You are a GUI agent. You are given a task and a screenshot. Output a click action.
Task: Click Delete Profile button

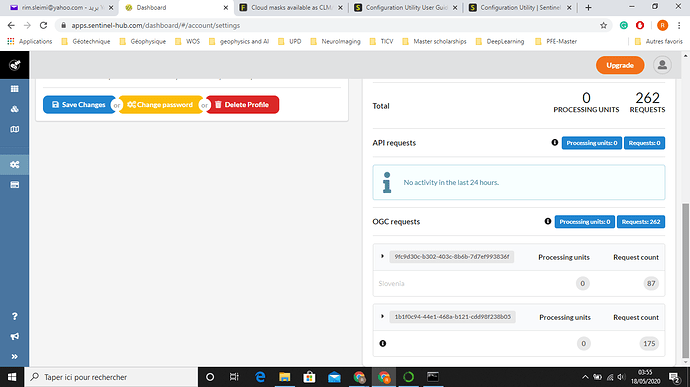click(x=242, y=105)
